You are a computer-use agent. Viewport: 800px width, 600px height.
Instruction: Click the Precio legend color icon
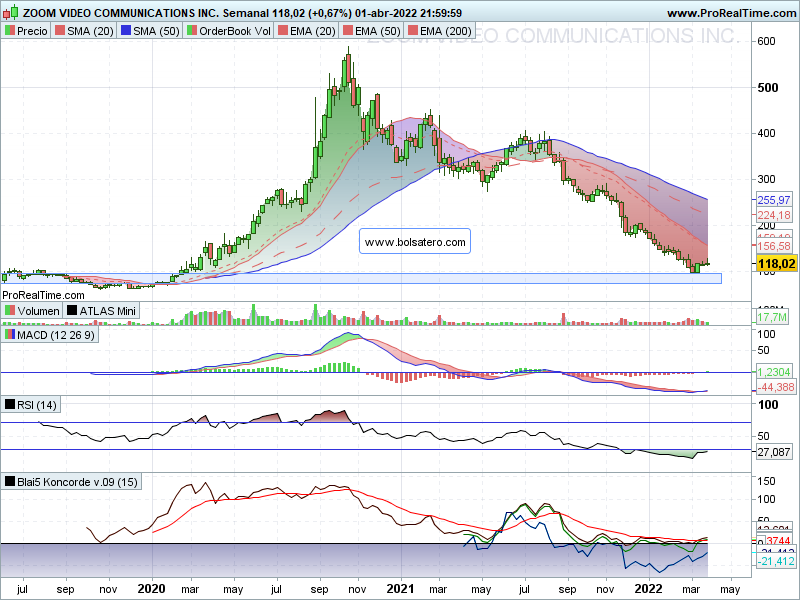coord(10,31)
